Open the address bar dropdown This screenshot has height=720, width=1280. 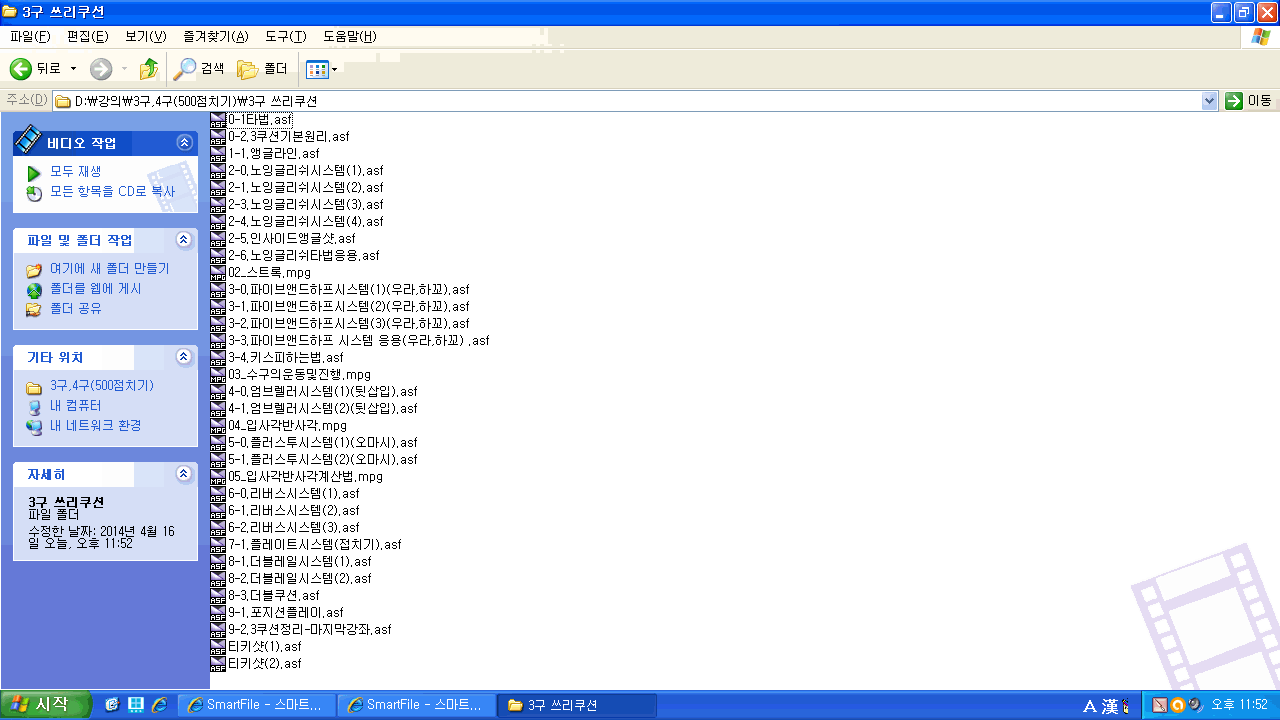pos(1209,101)
